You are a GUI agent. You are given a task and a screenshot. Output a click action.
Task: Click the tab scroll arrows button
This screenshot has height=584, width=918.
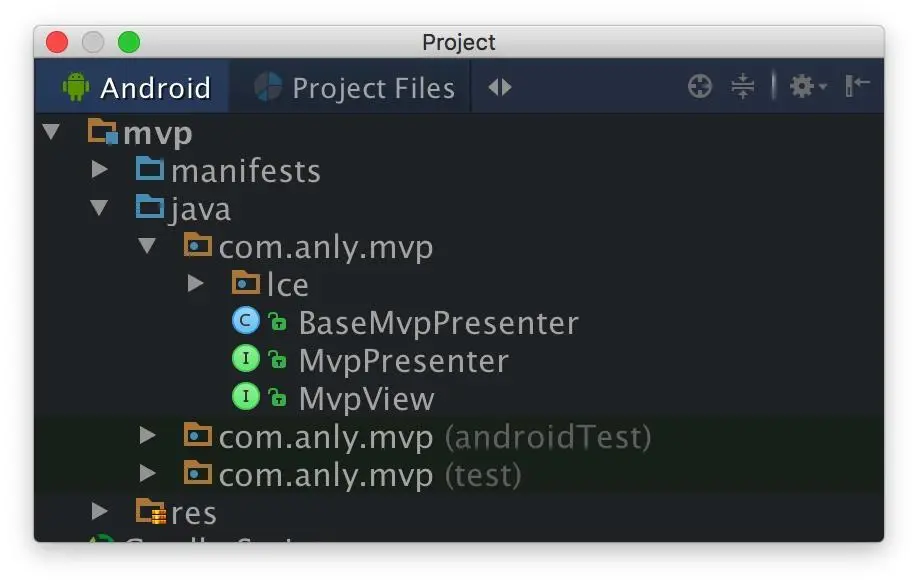pyautogui.click(x=500, y=87)
